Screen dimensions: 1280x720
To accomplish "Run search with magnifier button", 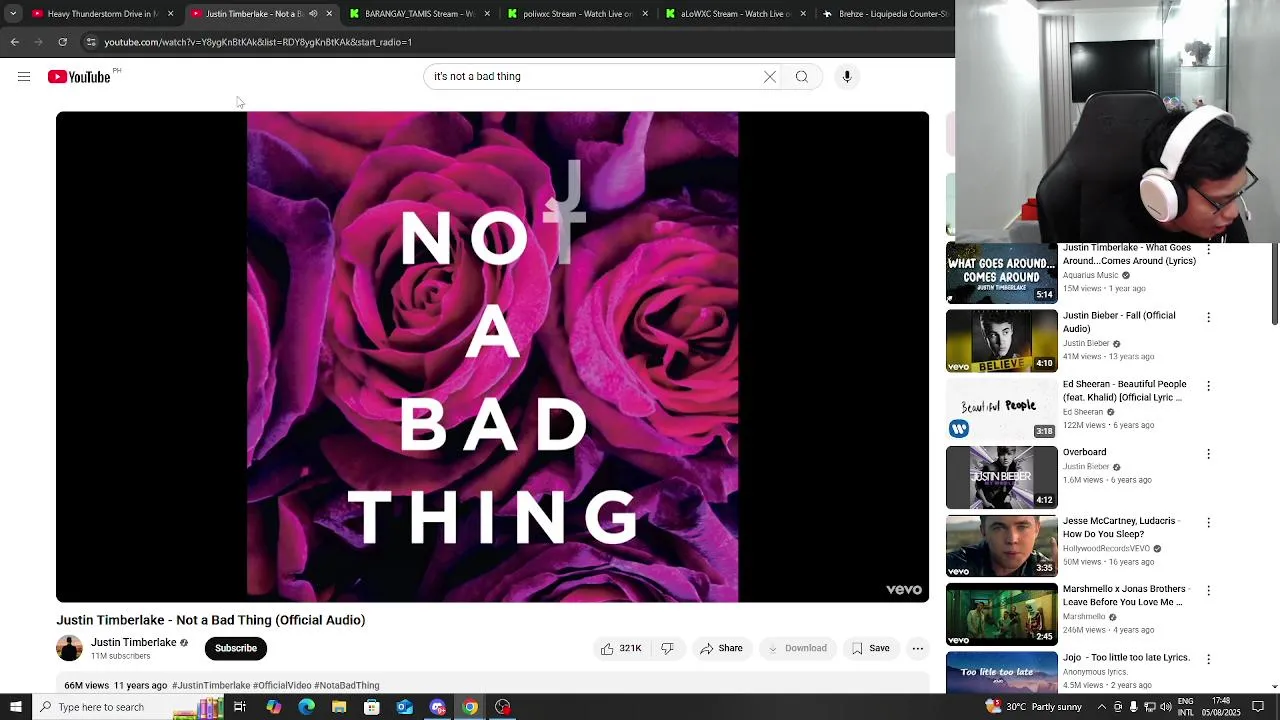I will coord(802,77).
